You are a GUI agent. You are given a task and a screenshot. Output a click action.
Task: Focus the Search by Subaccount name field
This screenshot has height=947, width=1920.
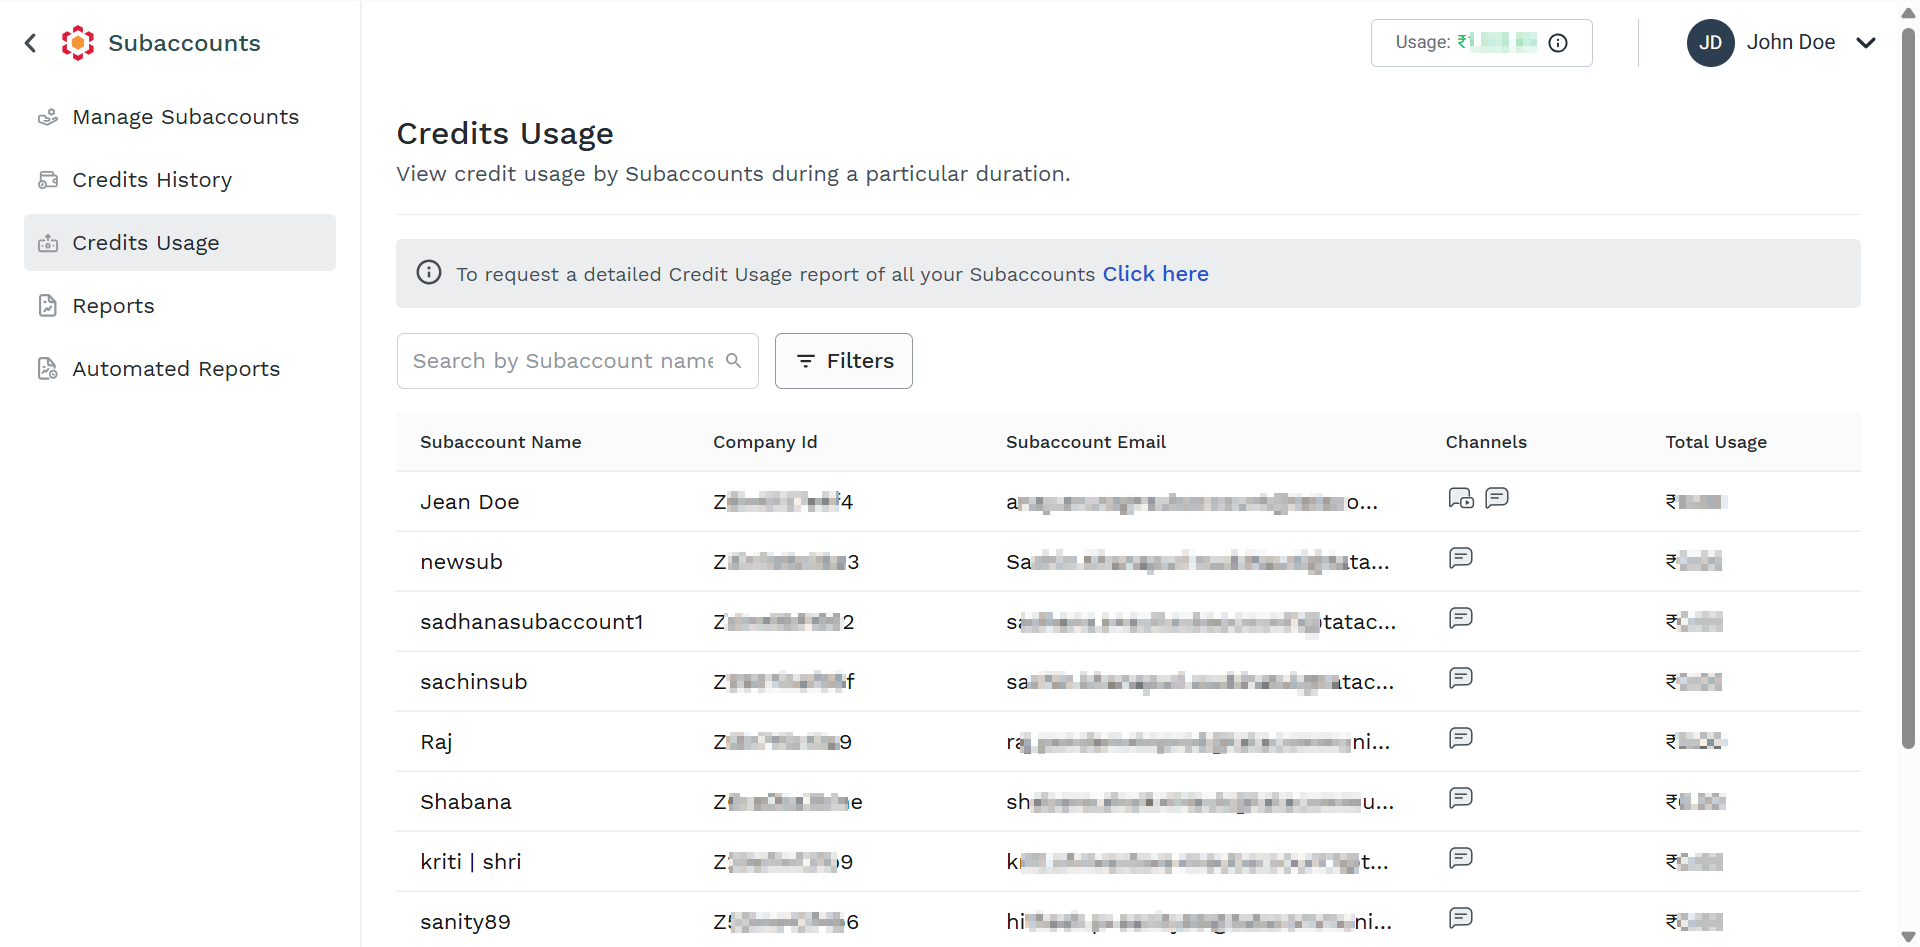coord(578,361)
